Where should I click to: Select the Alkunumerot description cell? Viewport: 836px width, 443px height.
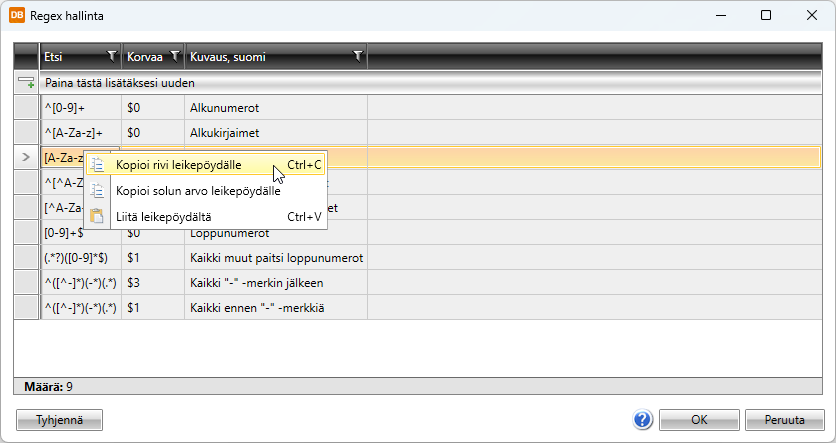point(275,107)
